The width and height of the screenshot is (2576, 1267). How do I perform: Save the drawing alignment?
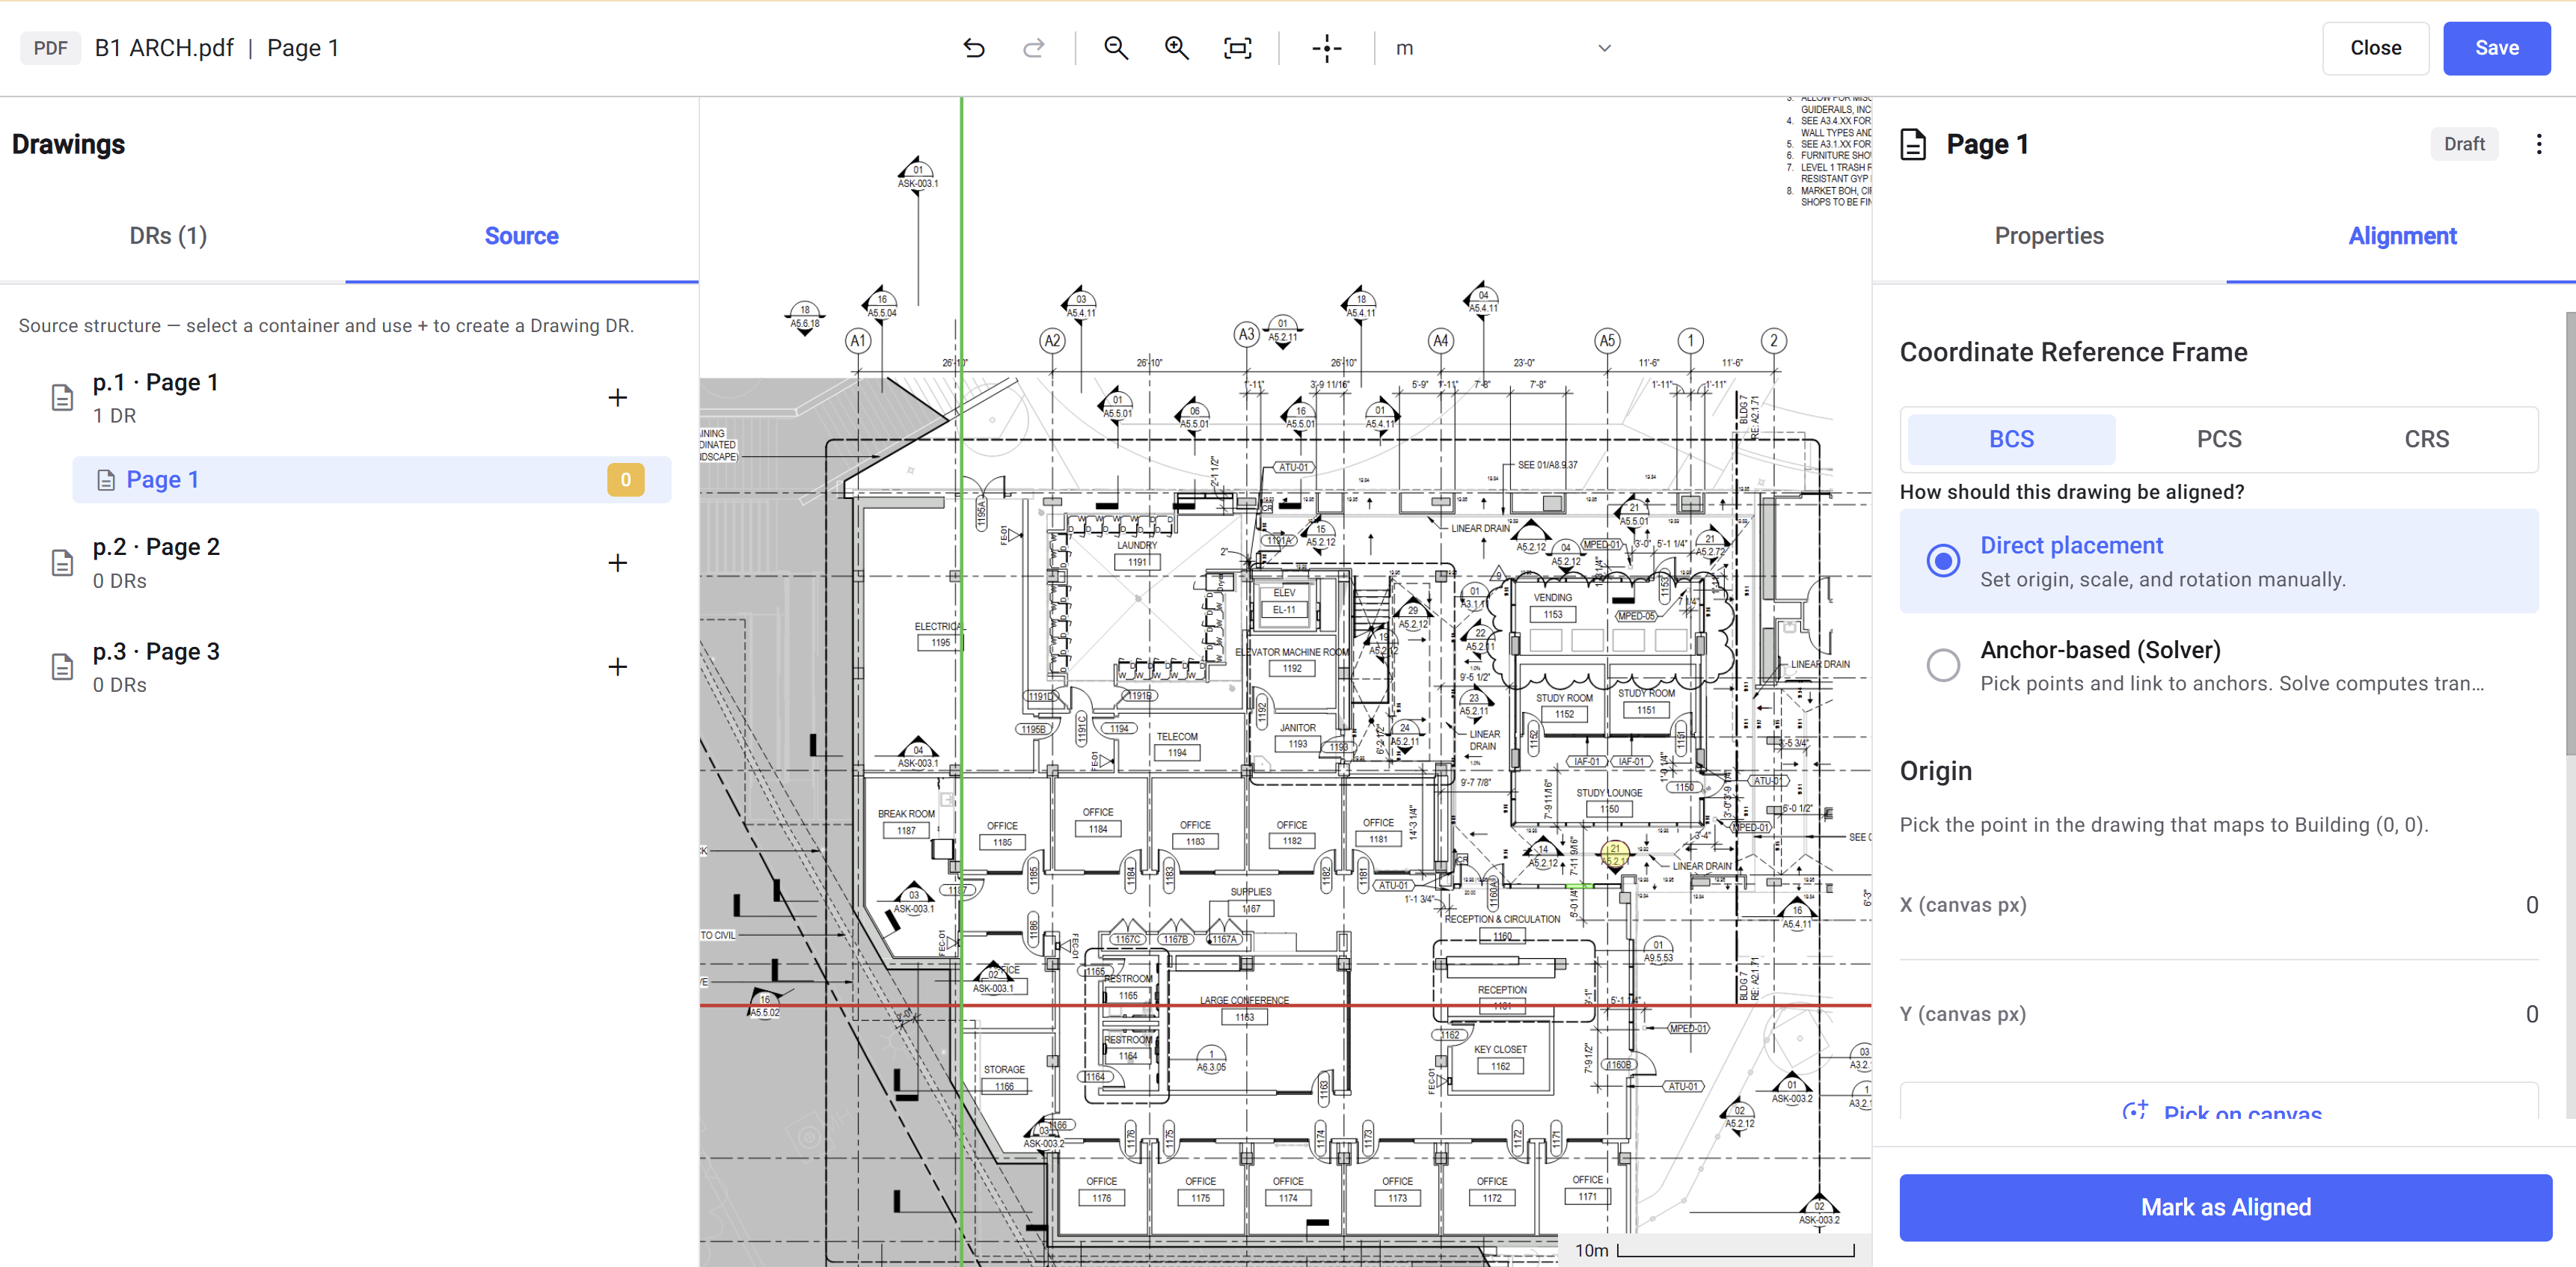[x=2496, y=48]
